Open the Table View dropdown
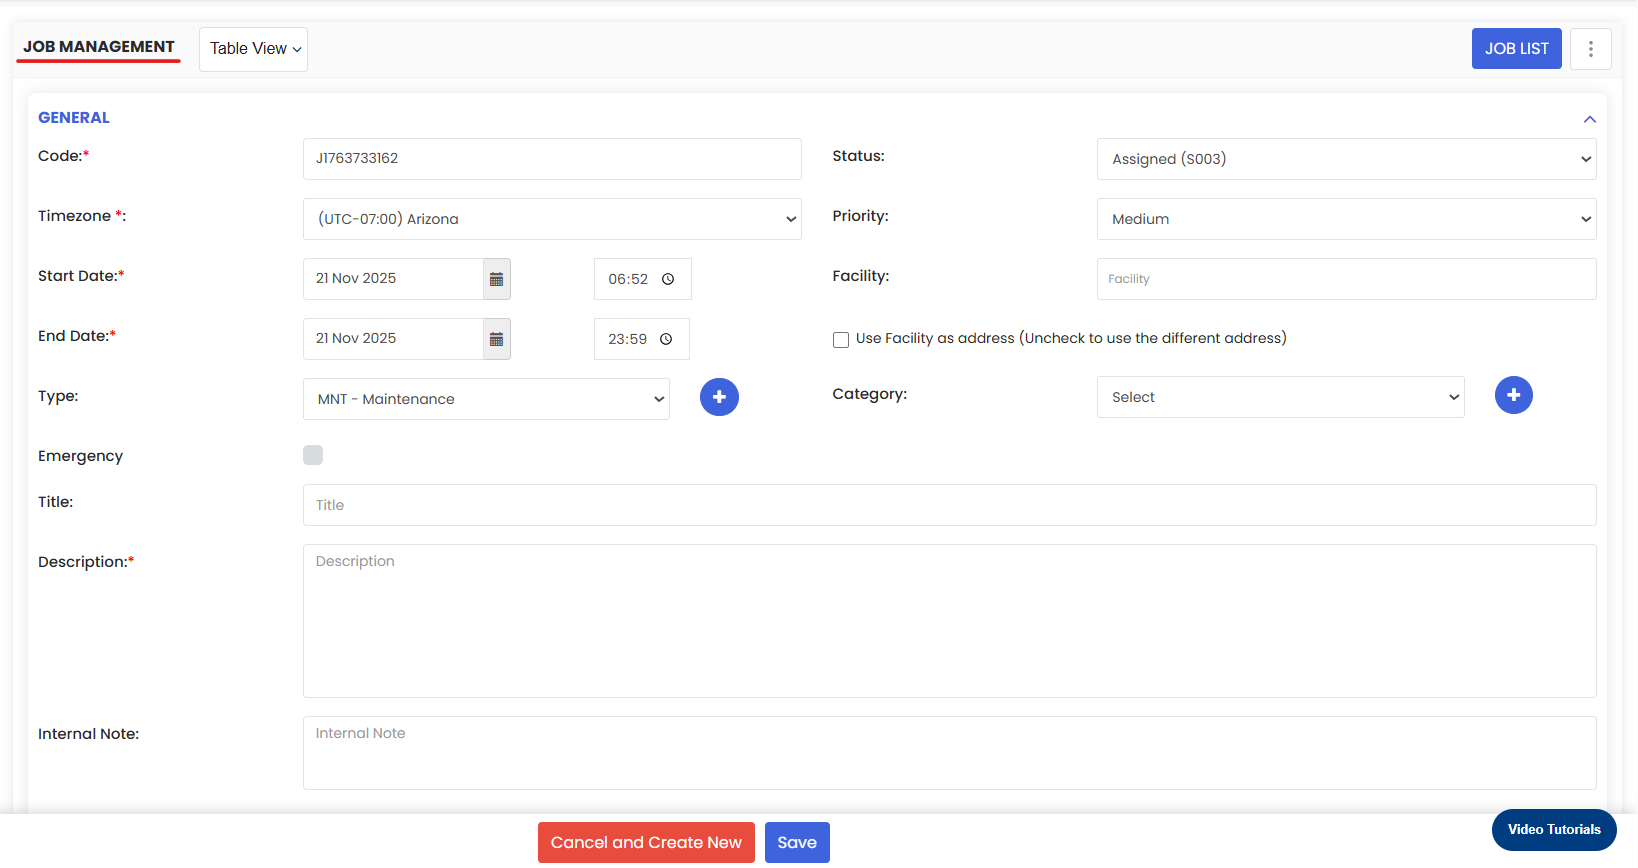 254,49
